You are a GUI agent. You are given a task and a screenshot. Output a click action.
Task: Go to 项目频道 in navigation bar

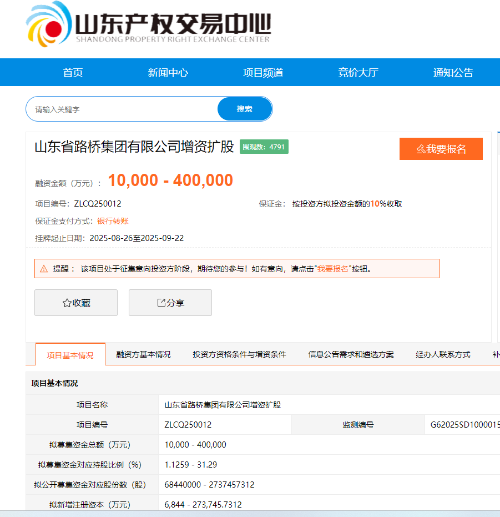tap(263, 72)
